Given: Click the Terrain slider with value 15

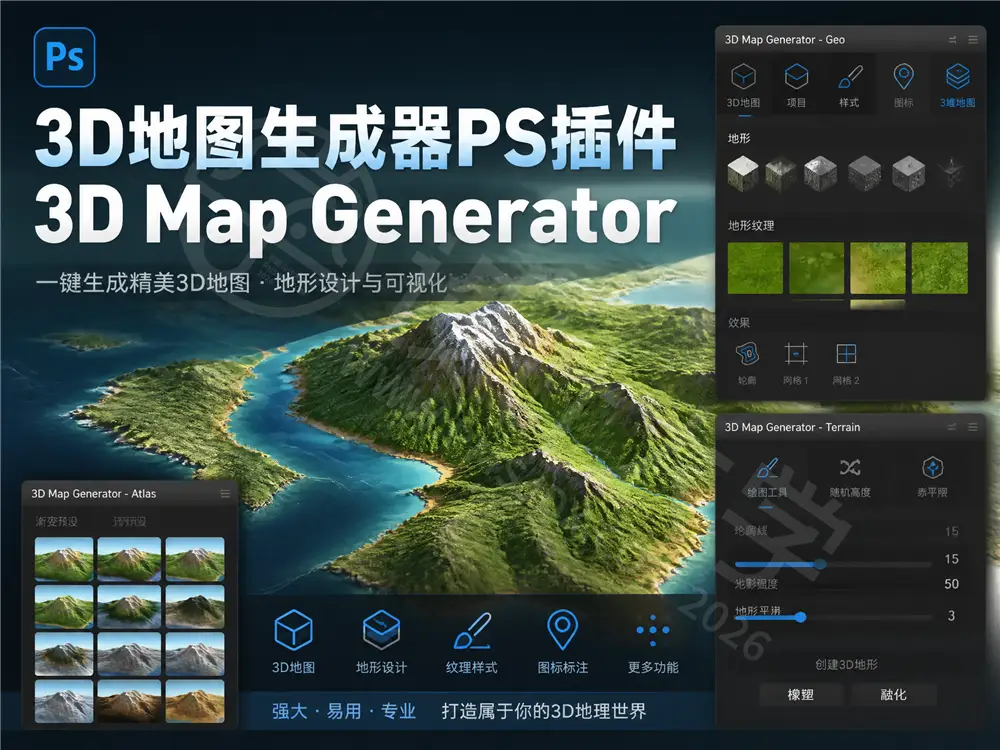Looking at the screenshot, I should 833,564.
